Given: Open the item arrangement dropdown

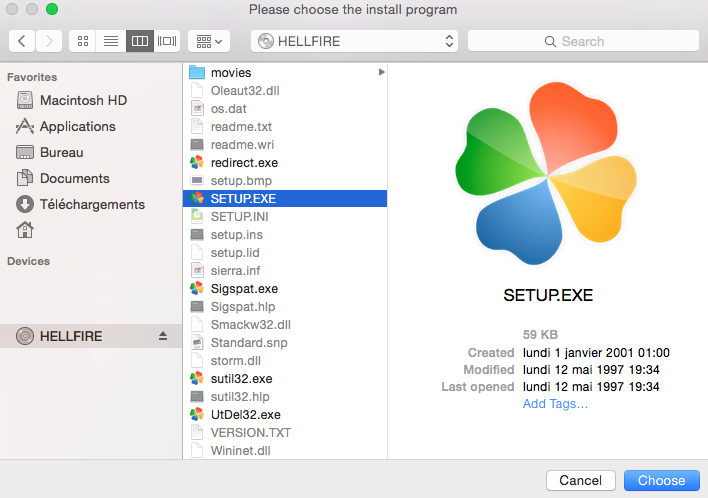Looking at the screenshot, I should (x=209, y=42).
